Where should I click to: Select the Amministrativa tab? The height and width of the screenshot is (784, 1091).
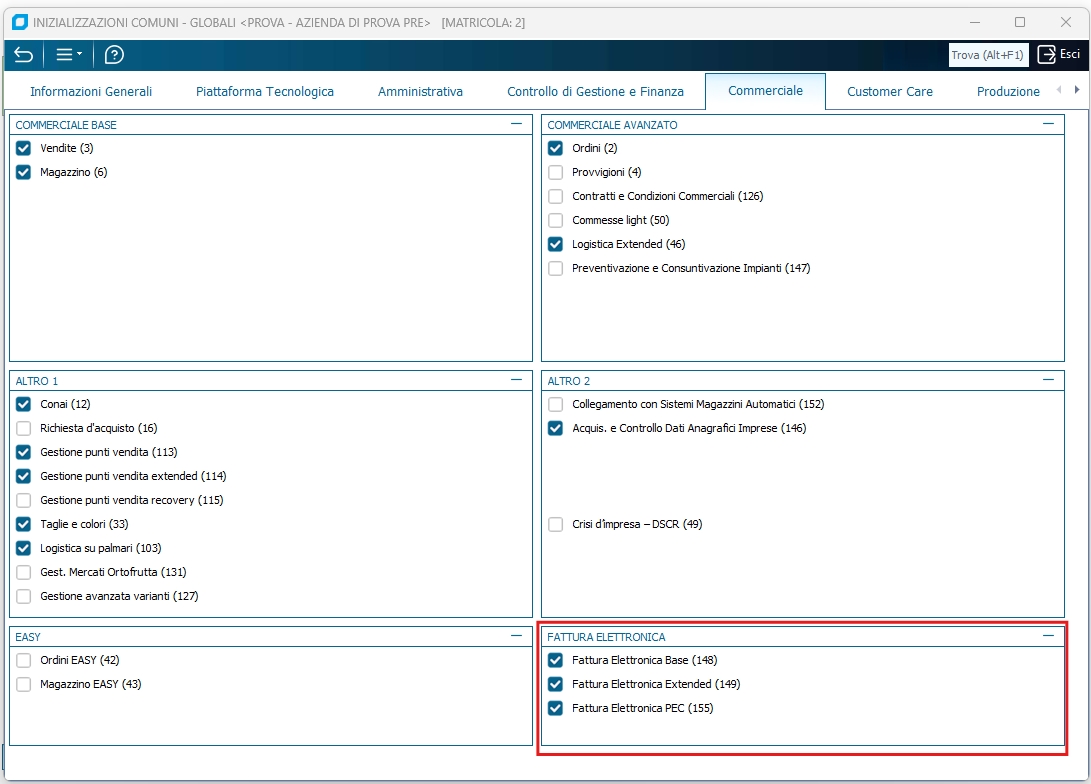[420, 91]
